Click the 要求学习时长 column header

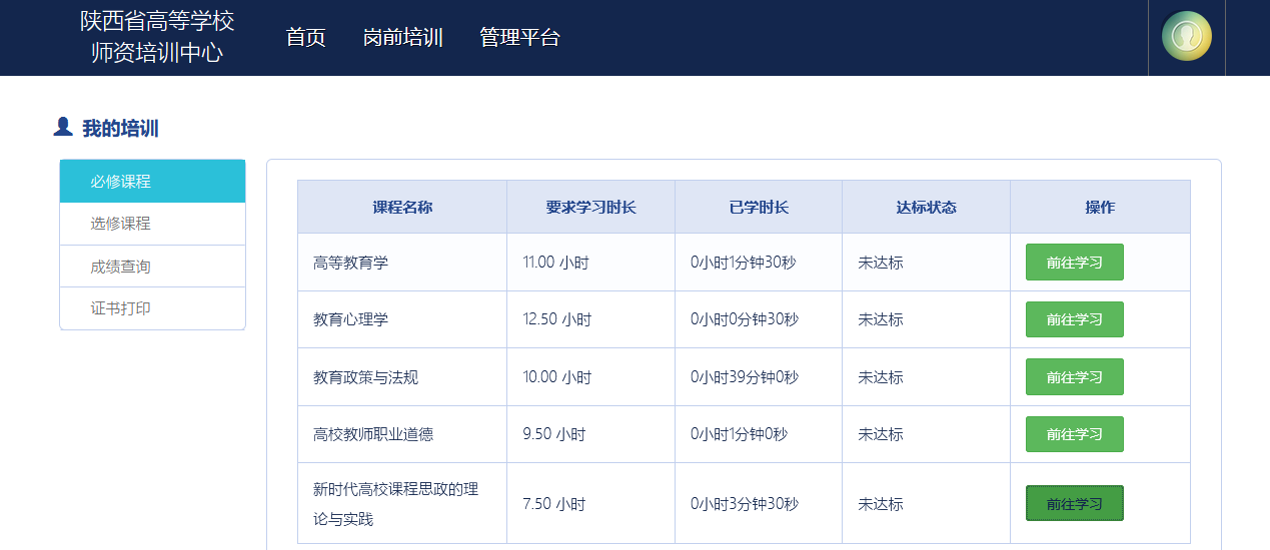coord(590,207)
